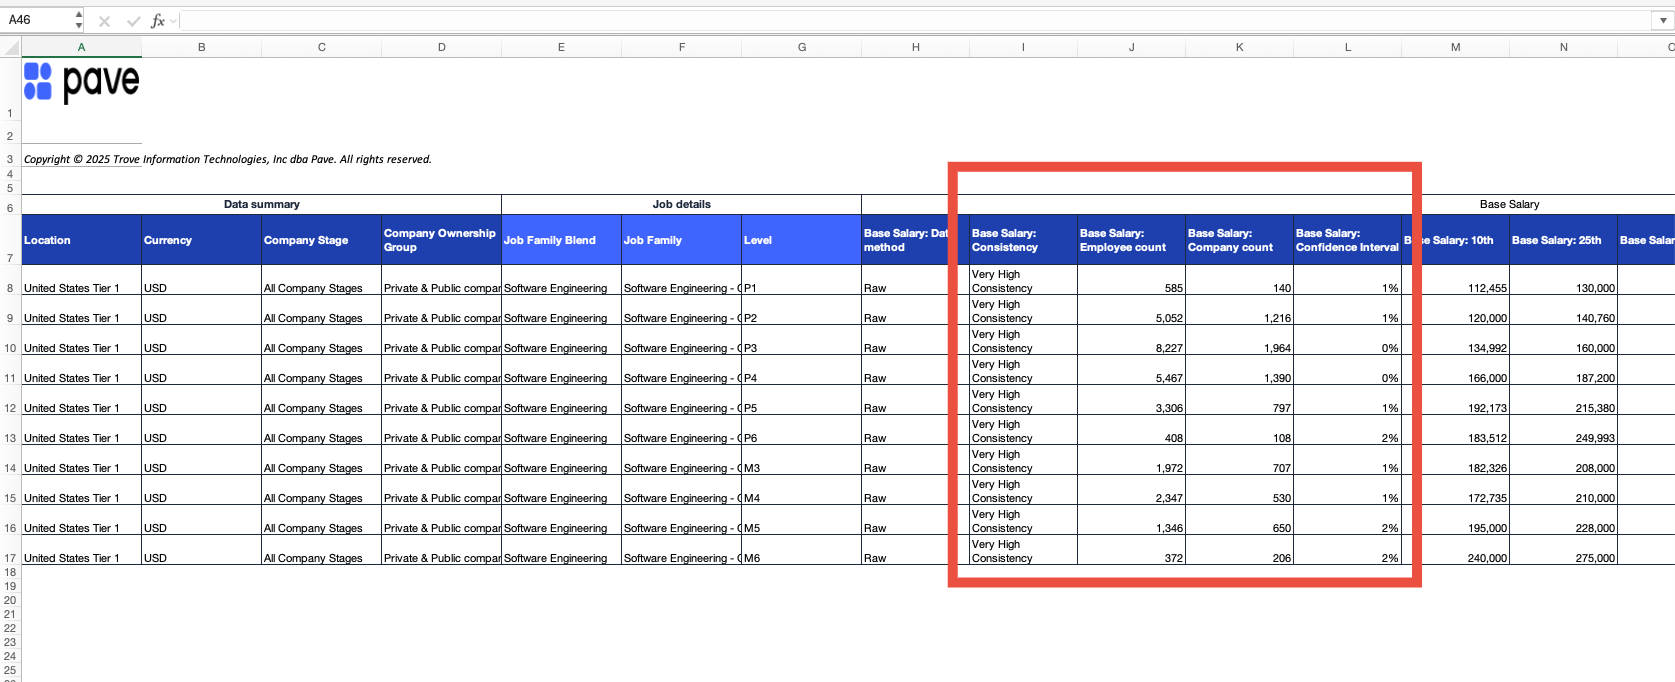Viewport: 1675px width, 682px height.
Task: Click 25th percentile cell '249,993'
Action: [x=1564, y=430]
